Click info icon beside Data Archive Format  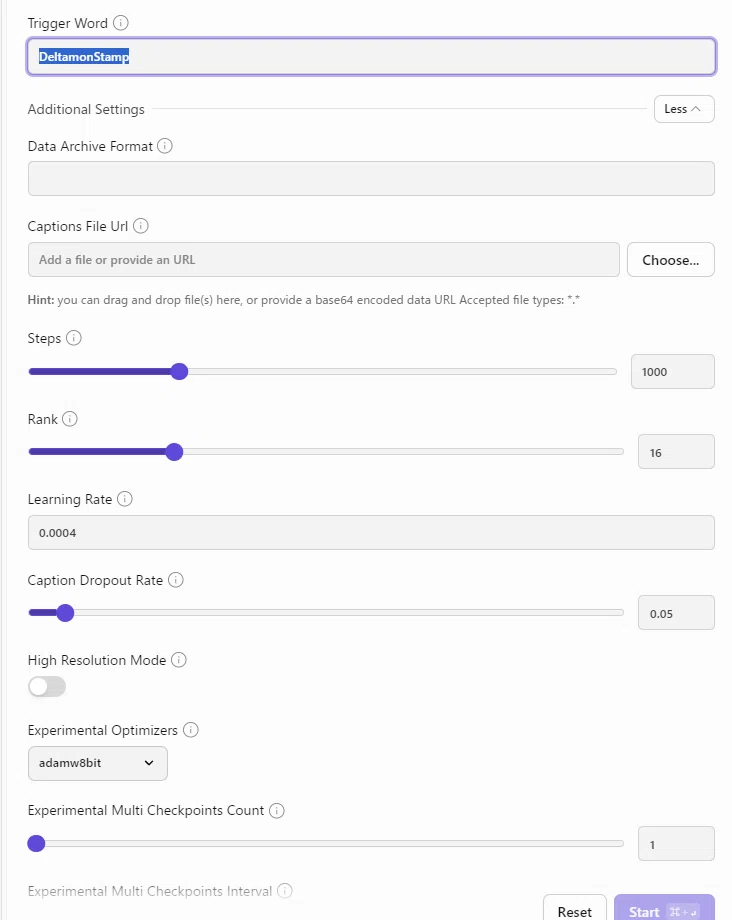165,146
